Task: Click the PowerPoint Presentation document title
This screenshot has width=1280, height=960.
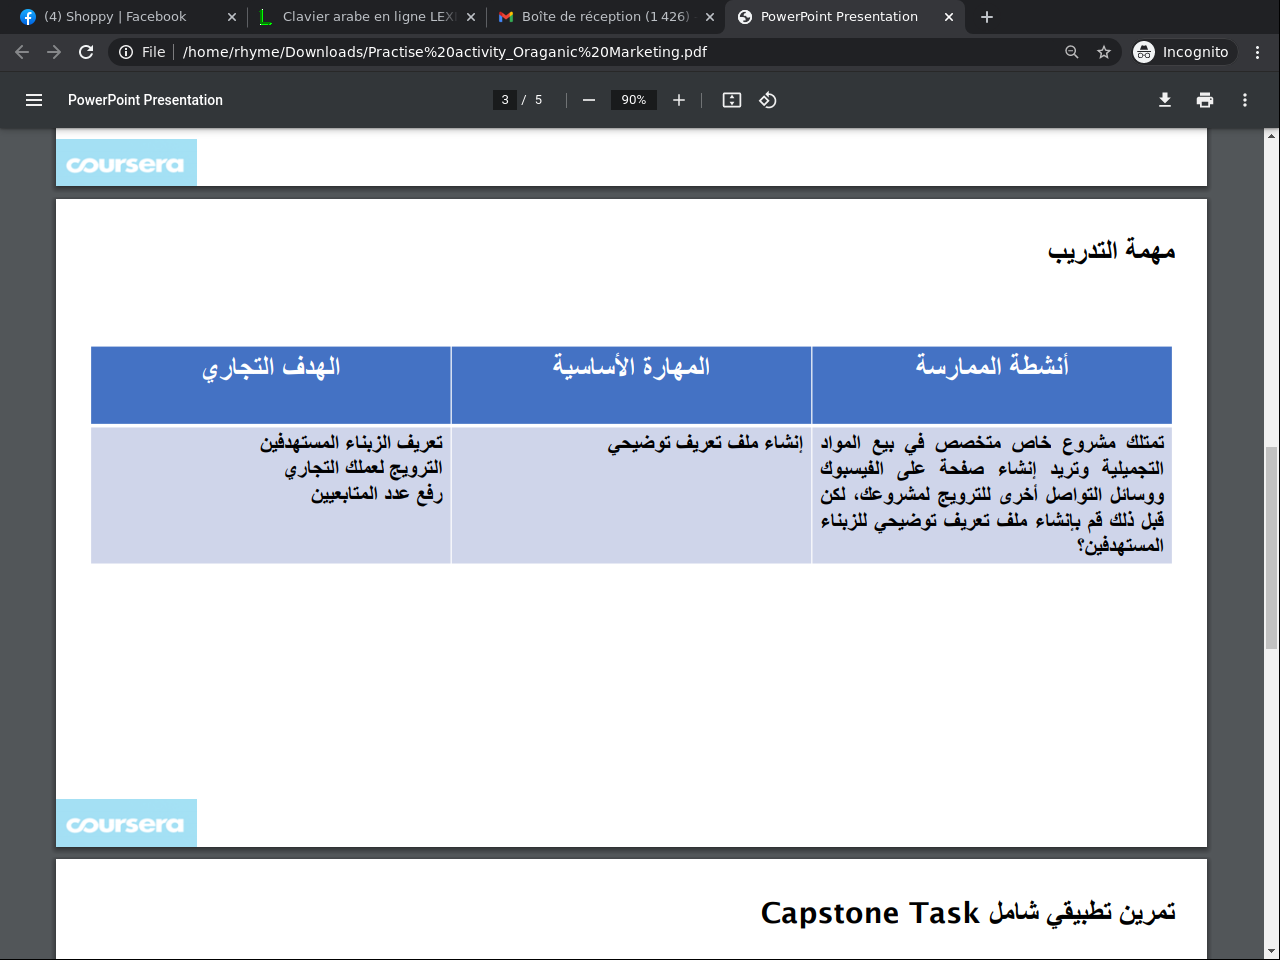Action: (145, 100)
